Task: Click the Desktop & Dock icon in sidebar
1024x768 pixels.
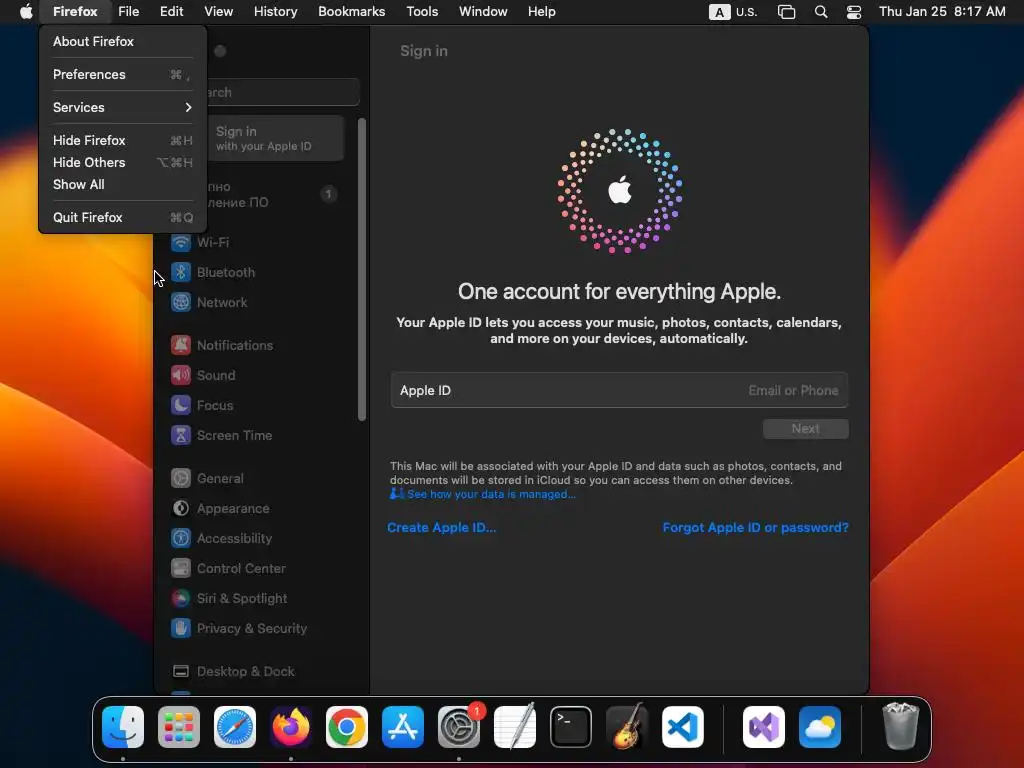Action: [x=181, y=672]
